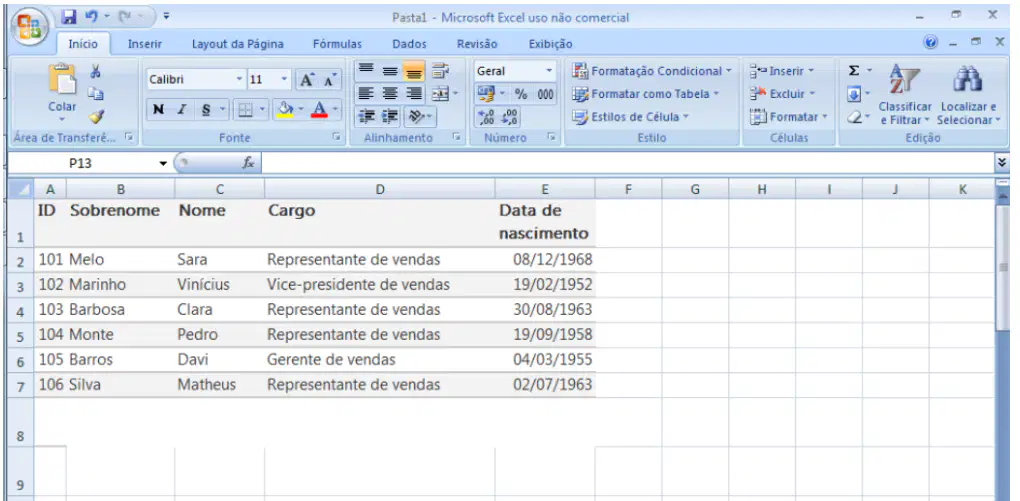Image resolution: width=1020 pixels, height=501 pixels.
Task: Click the Colar paste clipboard icon
Action: pyautogui.click(x=62, y=80)
